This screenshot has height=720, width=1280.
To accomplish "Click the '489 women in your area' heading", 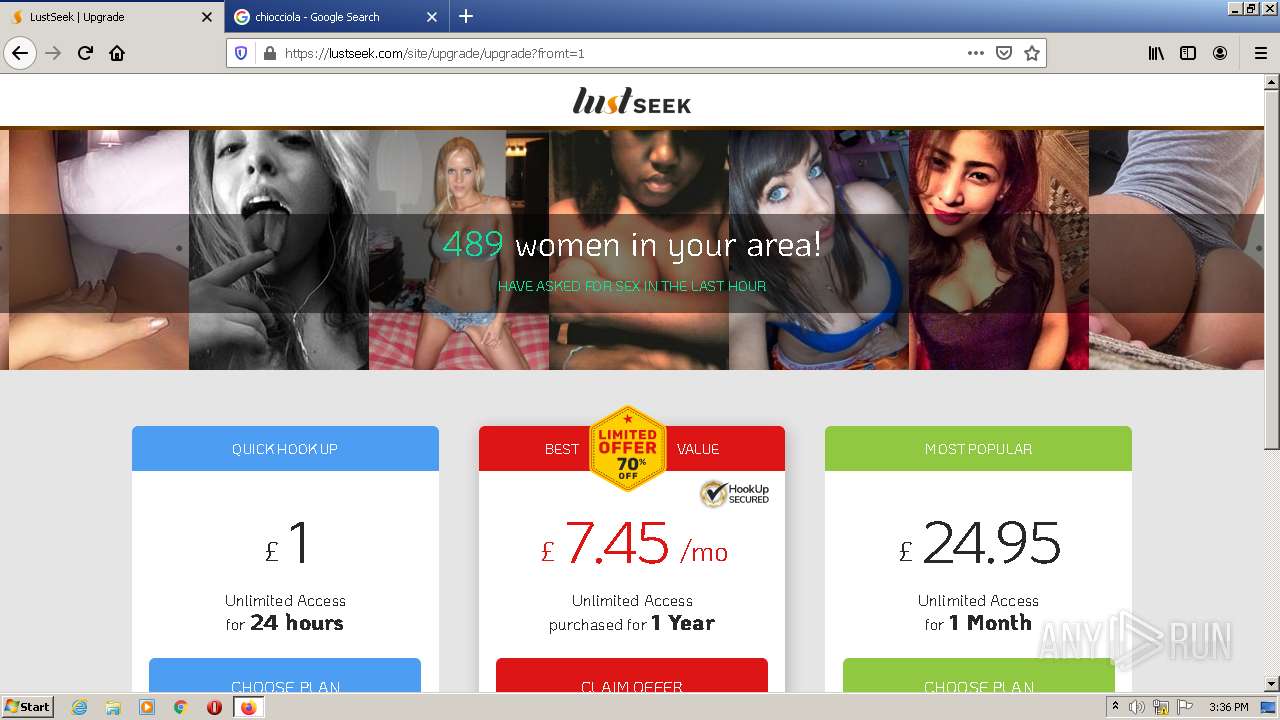I will (632, 245).
